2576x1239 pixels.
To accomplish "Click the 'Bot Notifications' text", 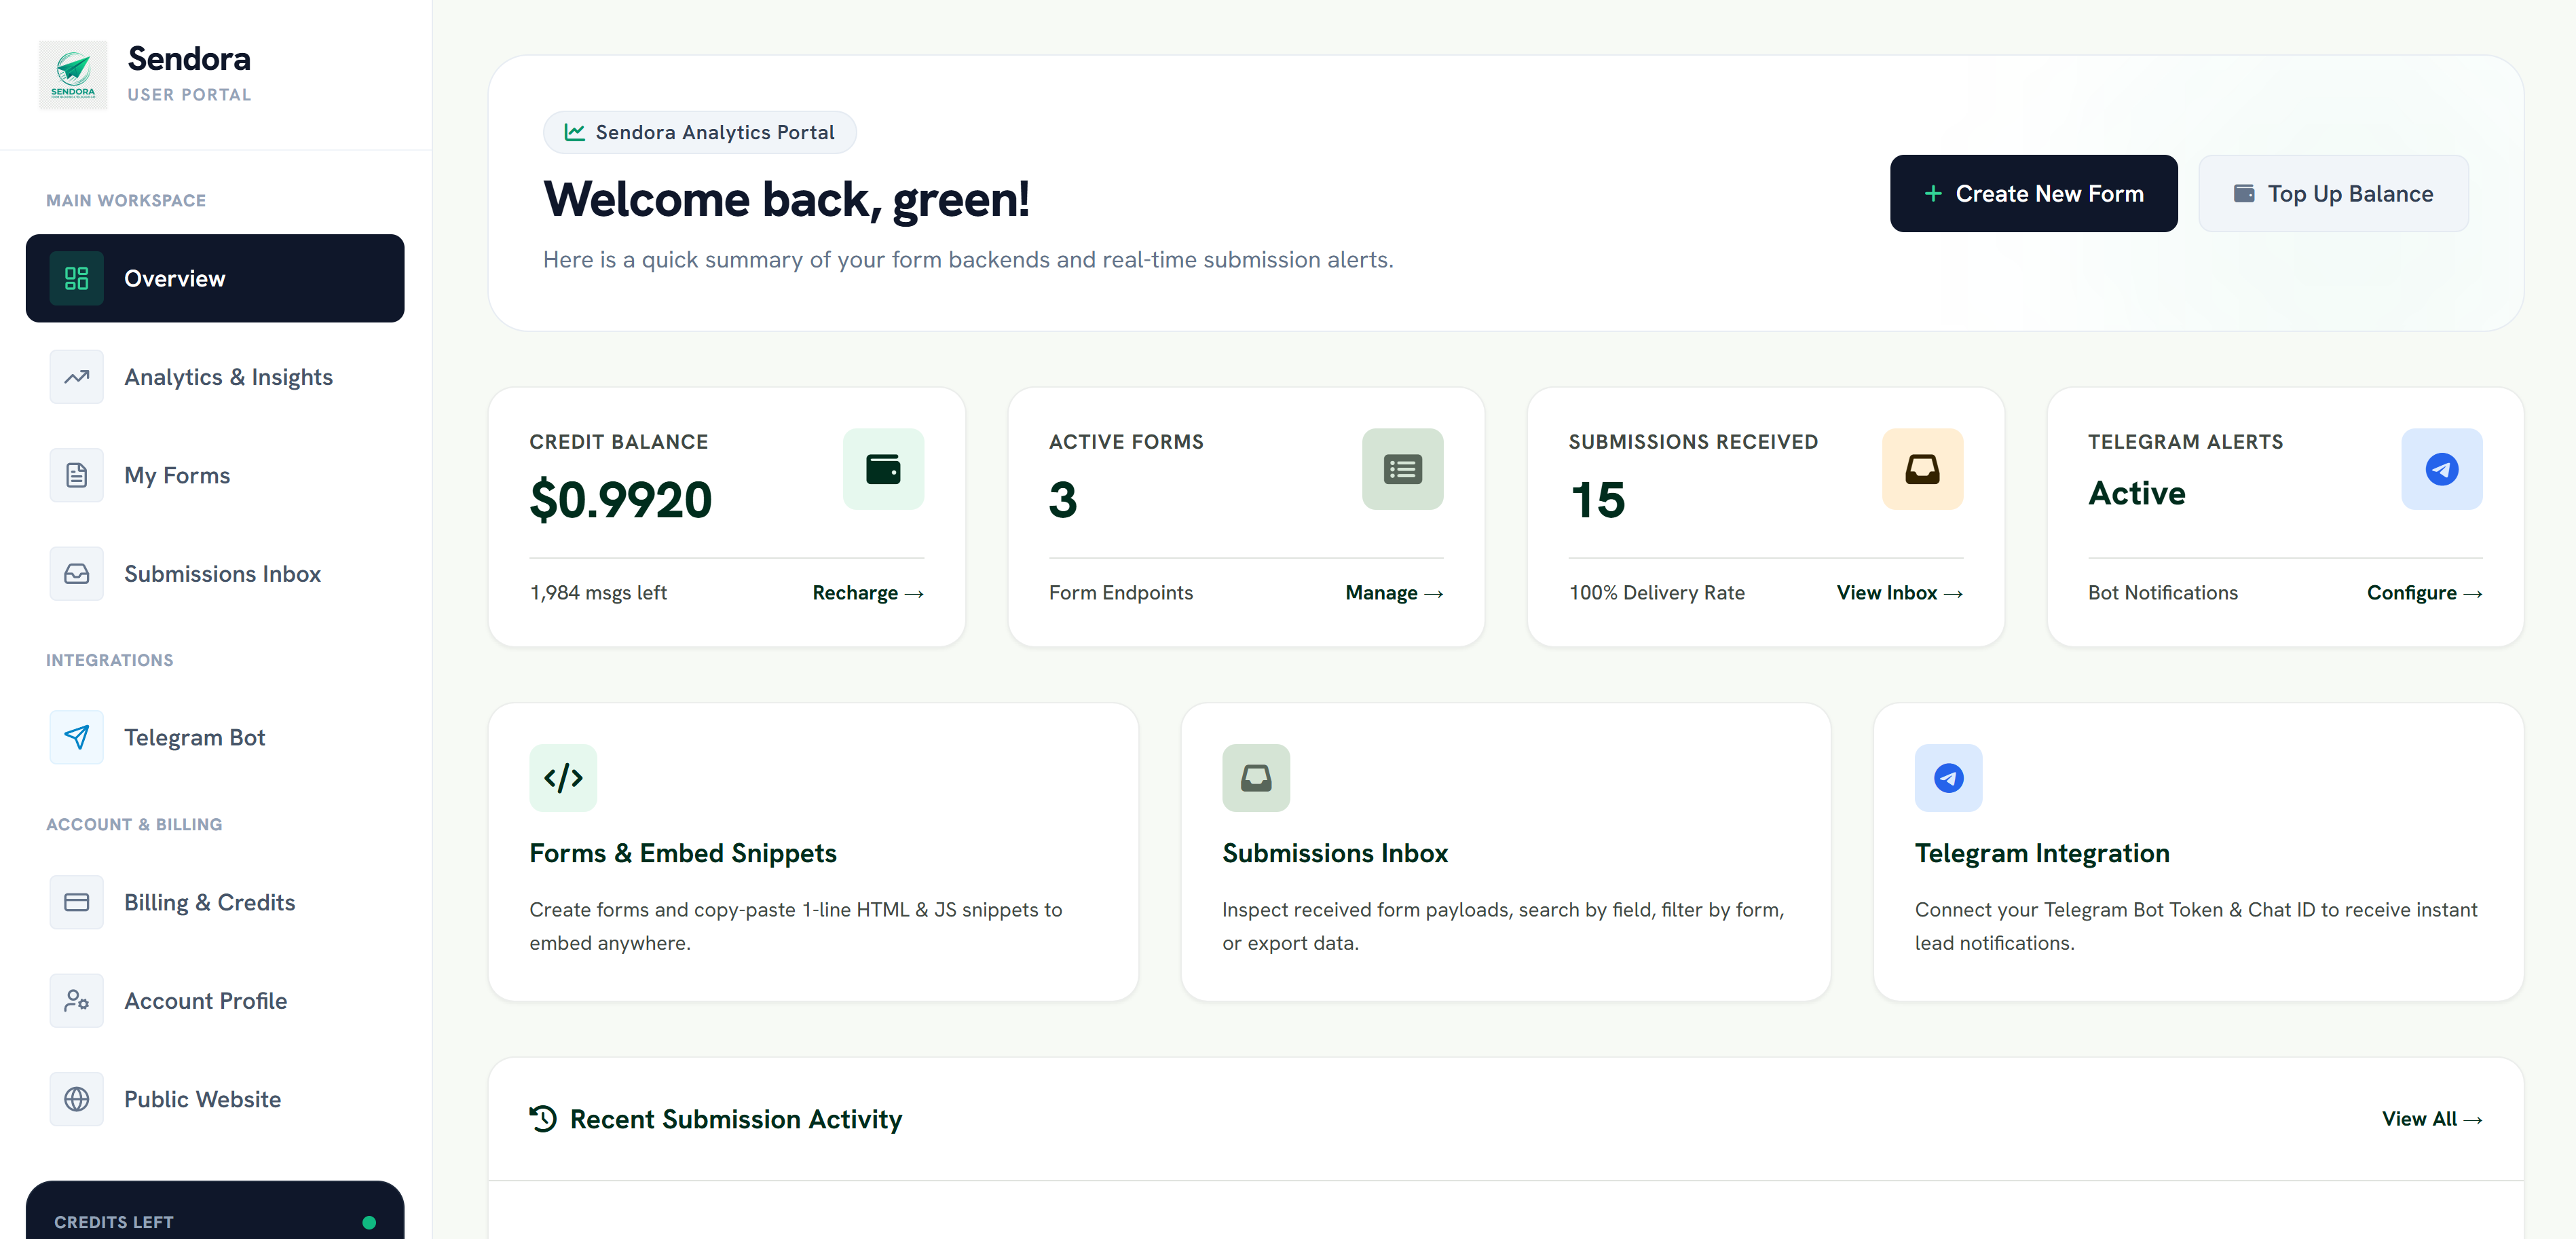I will click(2162, 593).
